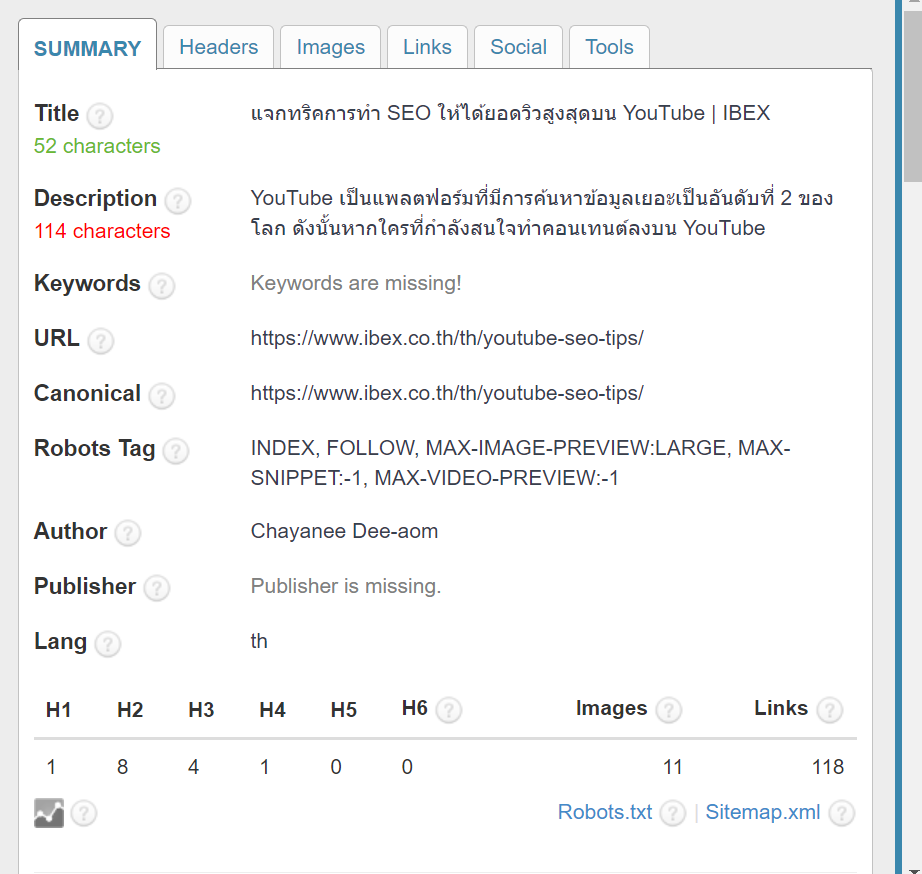Click the H4 column header
922x874 pixels.
pyautogui.click(x=272, y=710)
